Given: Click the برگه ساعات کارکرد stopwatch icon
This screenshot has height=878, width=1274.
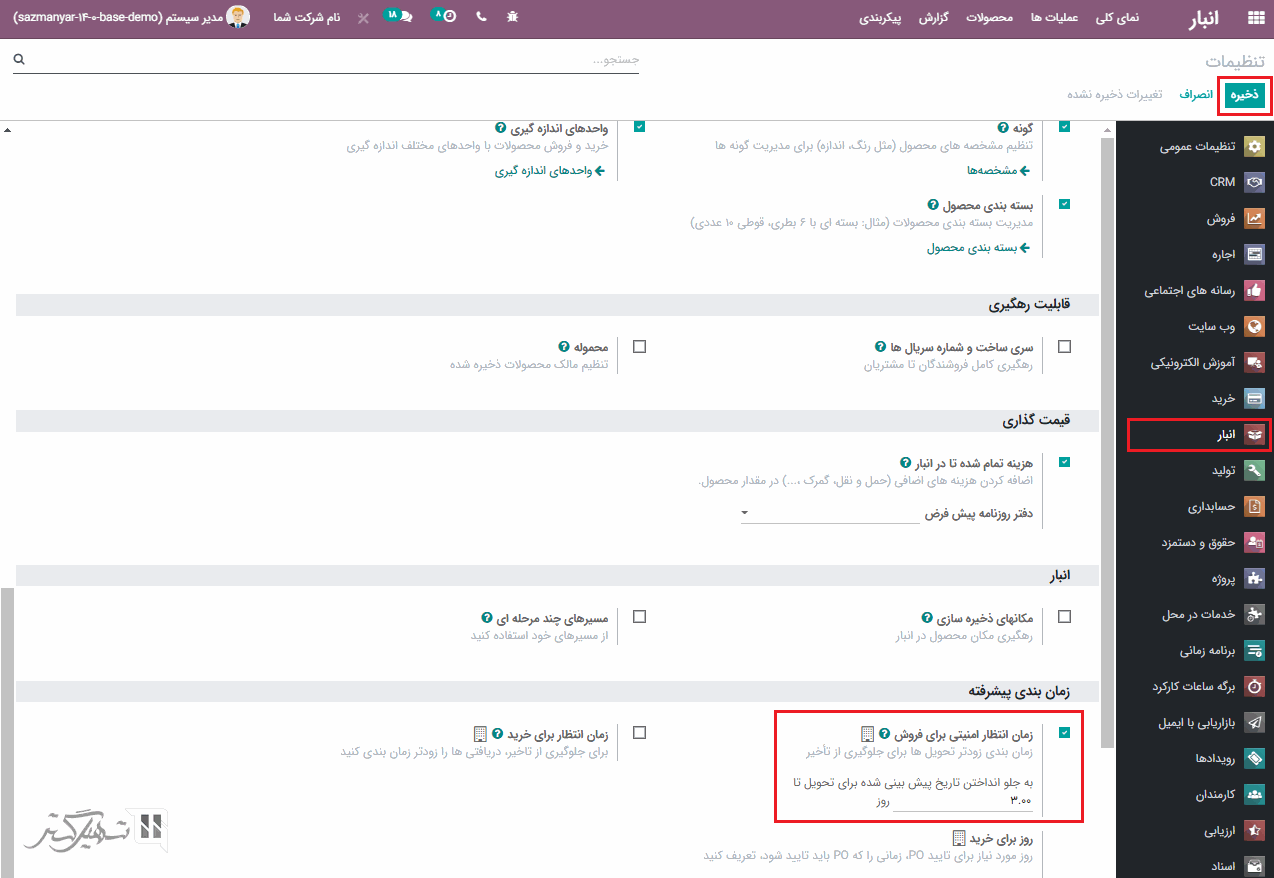Looking at the screenshot, I should (x=1254, y=686).
